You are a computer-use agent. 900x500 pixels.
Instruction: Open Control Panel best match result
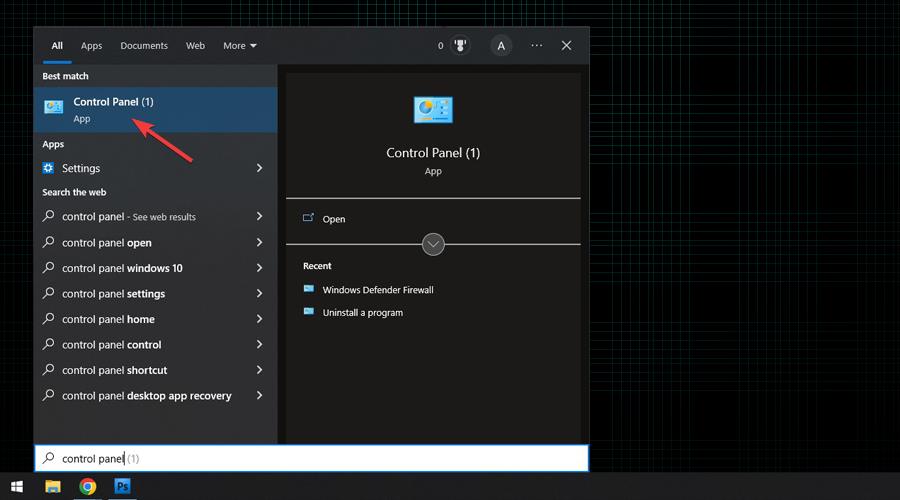pos(156,110)
